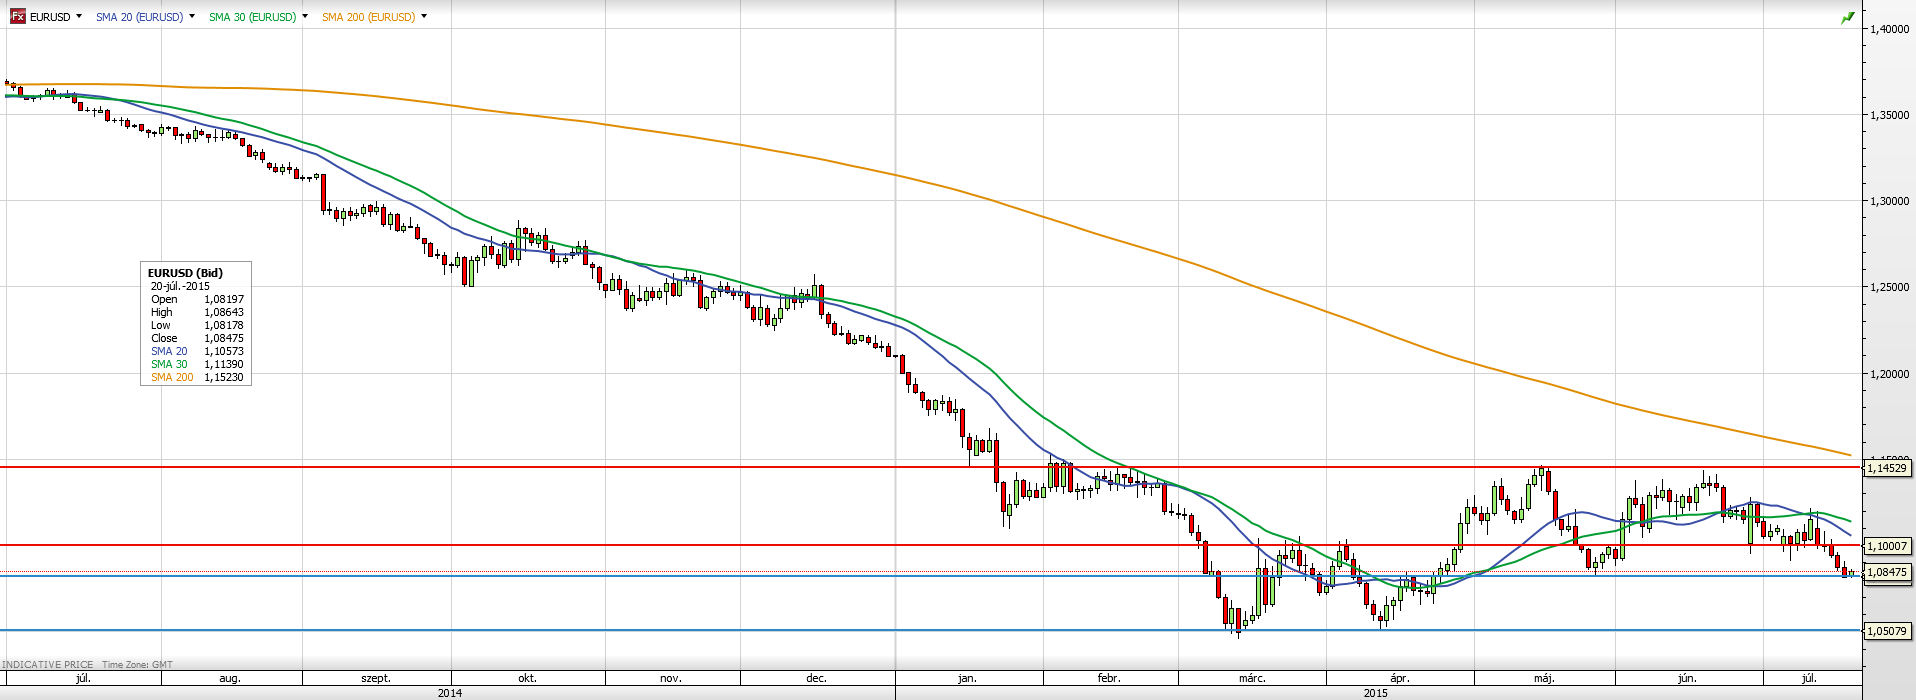This screenshot has height=700, width=1916.
Task: Click the Open value 1,08197
Action: tap(224, 299)
